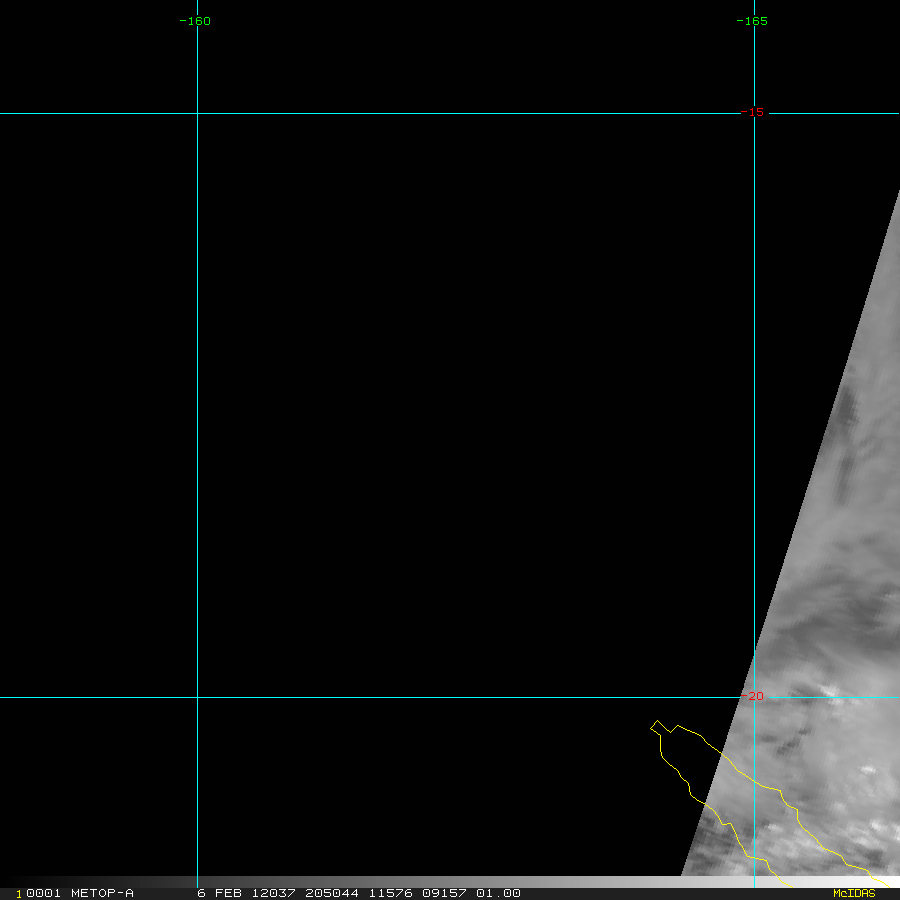Select the -160 longitude label
Viewport: 900px width, 900px height.
pyautogui.click(x=194, y=21)
